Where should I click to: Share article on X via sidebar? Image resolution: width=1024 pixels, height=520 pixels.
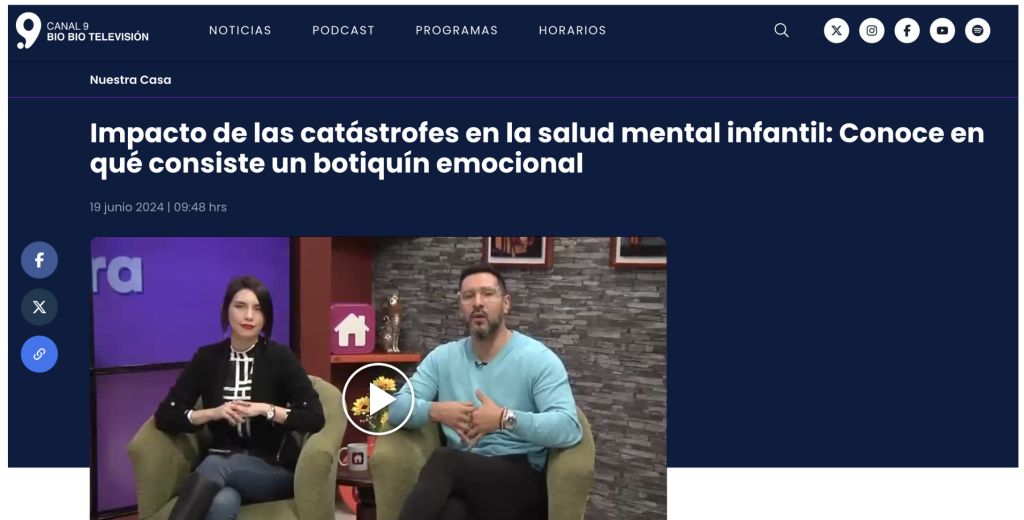coord(39,307)
